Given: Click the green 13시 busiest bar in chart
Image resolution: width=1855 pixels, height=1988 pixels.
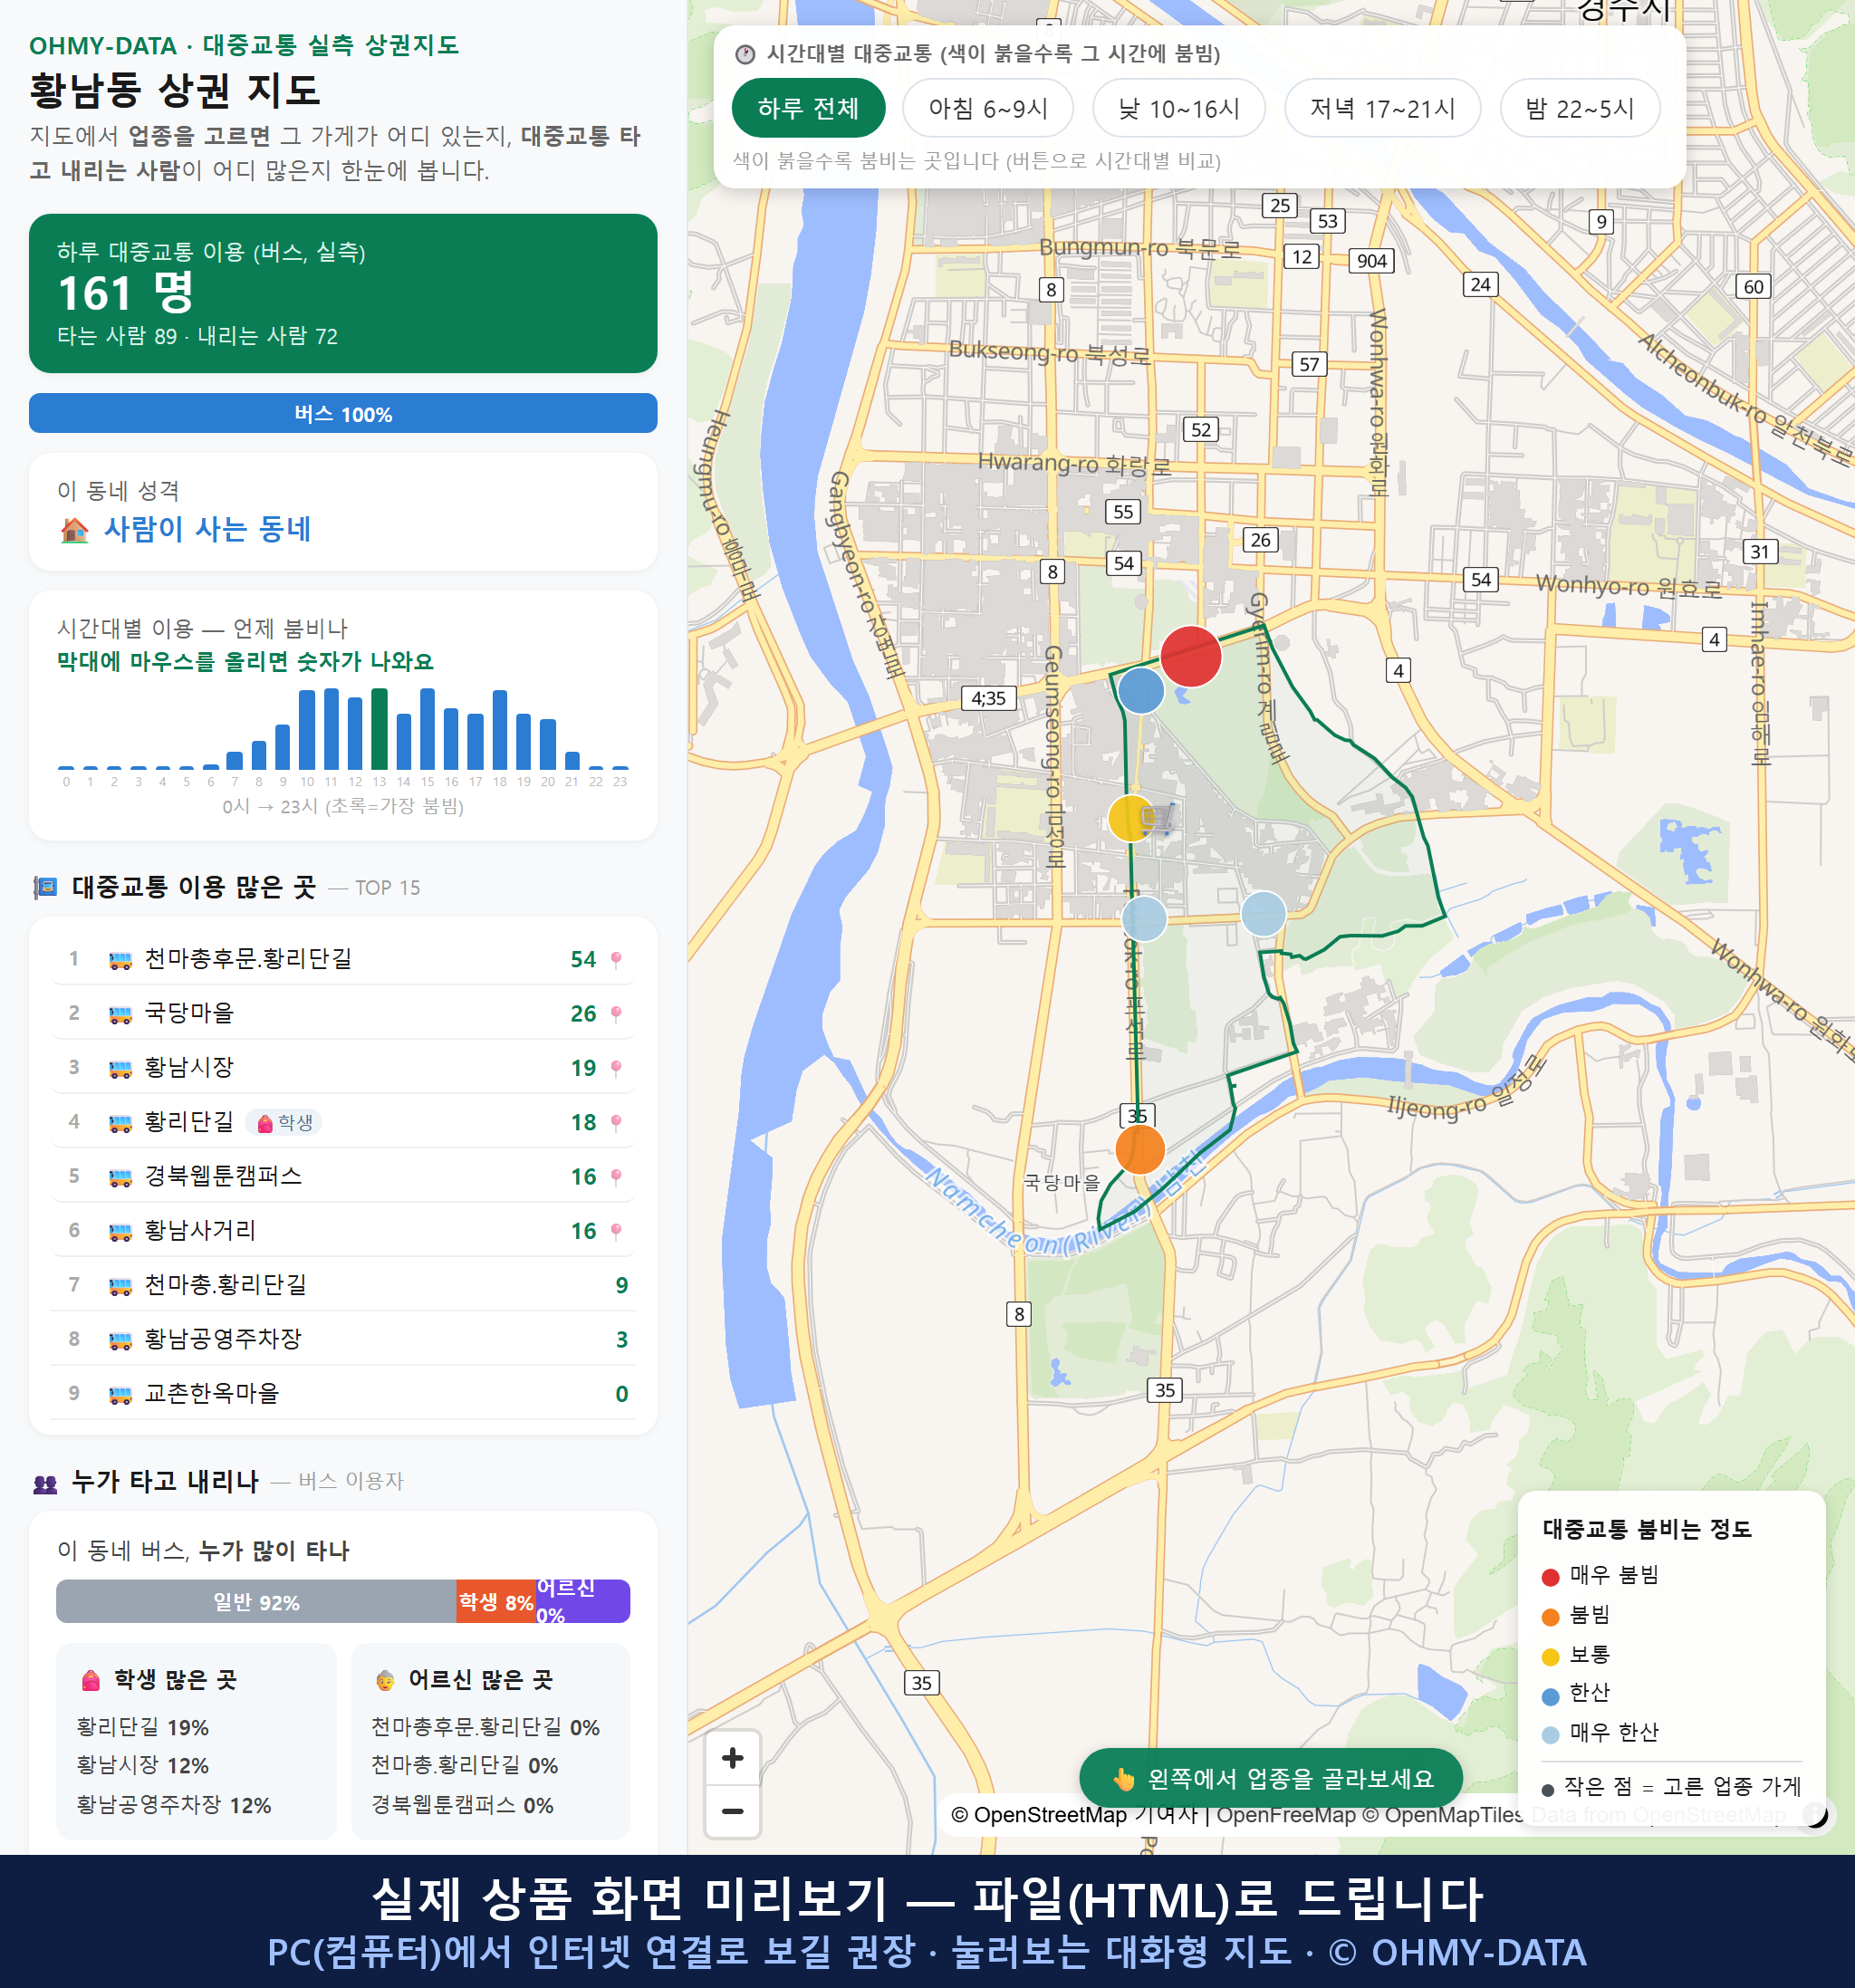Looking at the screenshot, I should (379, 728).
